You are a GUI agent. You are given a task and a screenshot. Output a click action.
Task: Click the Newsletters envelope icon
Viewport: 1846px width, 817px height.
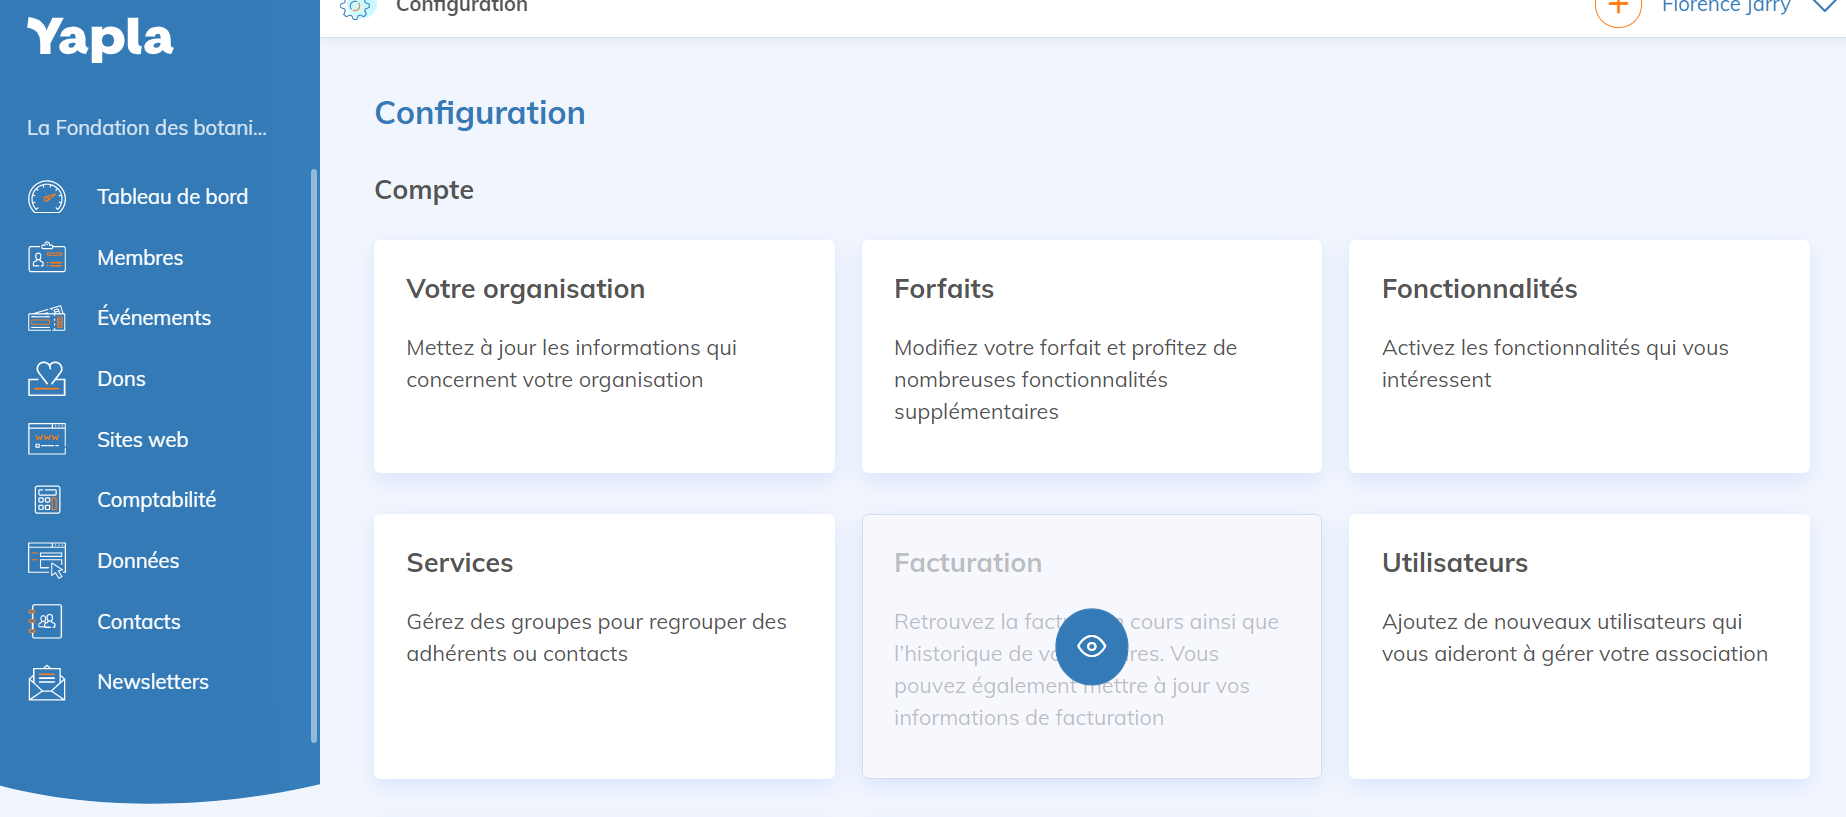(x=47, y=683)
